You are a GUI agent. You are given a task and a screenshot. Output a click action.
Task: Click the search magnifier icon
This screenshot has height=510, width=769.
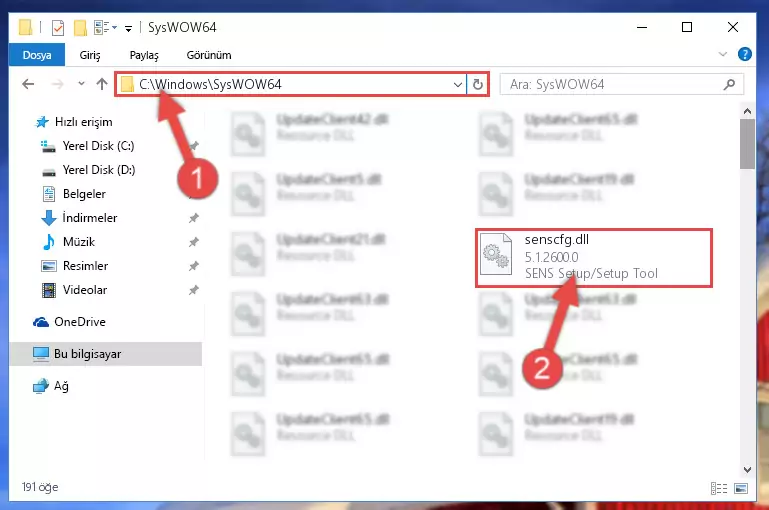[x=729, y=84]
